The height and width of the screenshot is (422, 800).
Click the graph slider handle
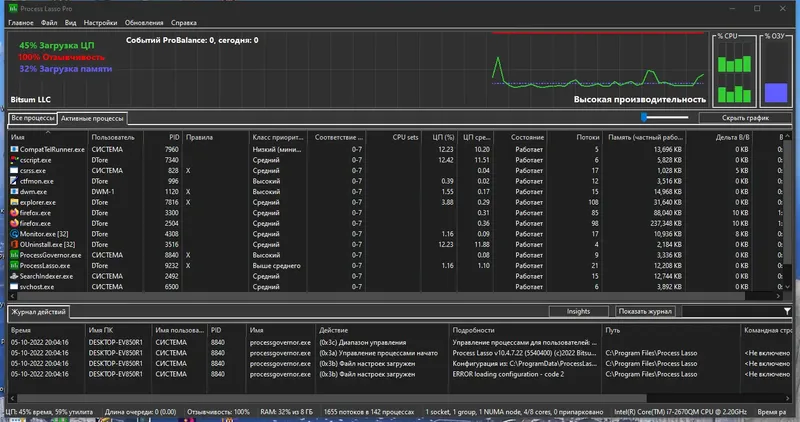tap(644, 117)
